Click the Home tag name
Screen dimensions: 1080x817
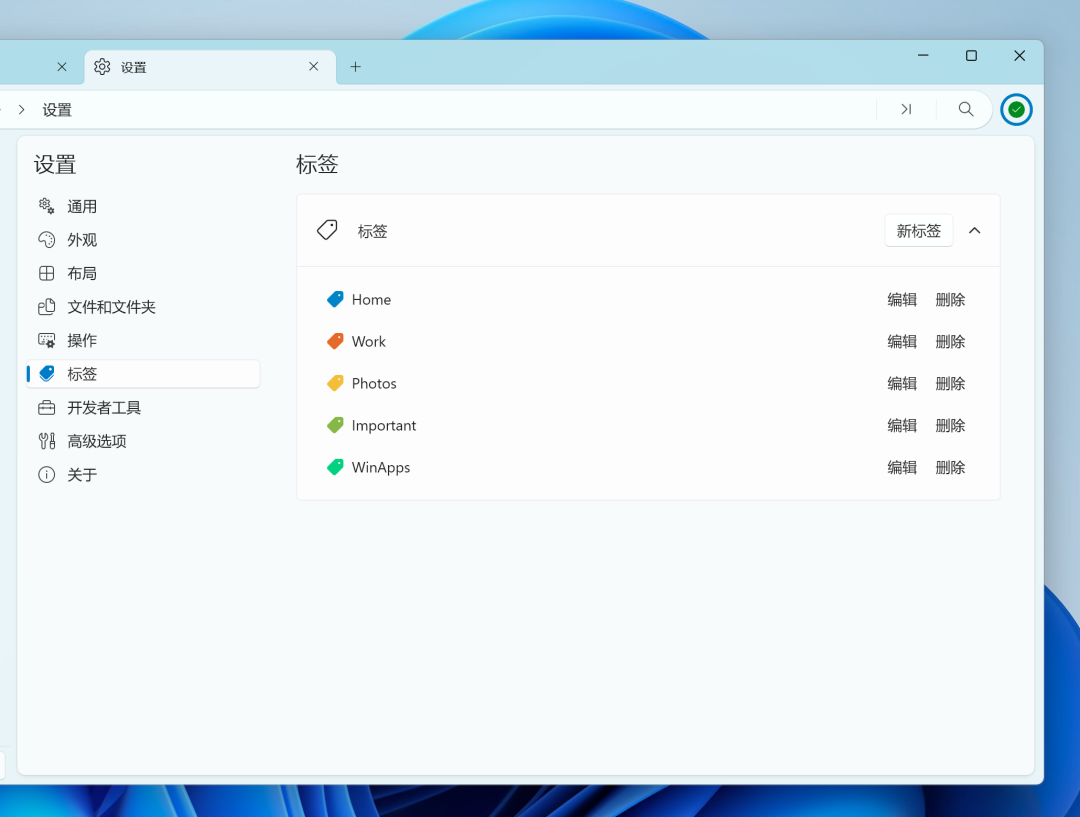(x=371, y=300)
